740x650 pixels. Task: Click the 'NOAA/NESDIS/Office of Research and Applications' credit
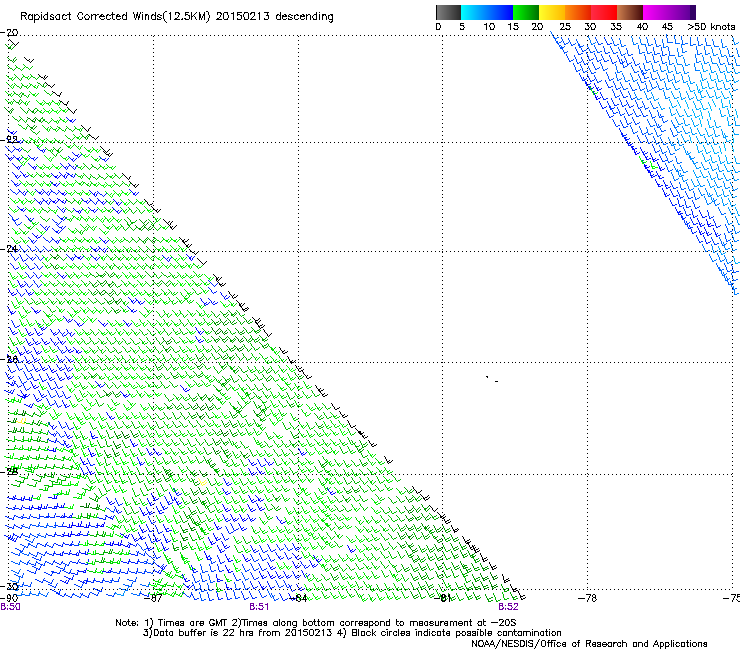point(589,644)
